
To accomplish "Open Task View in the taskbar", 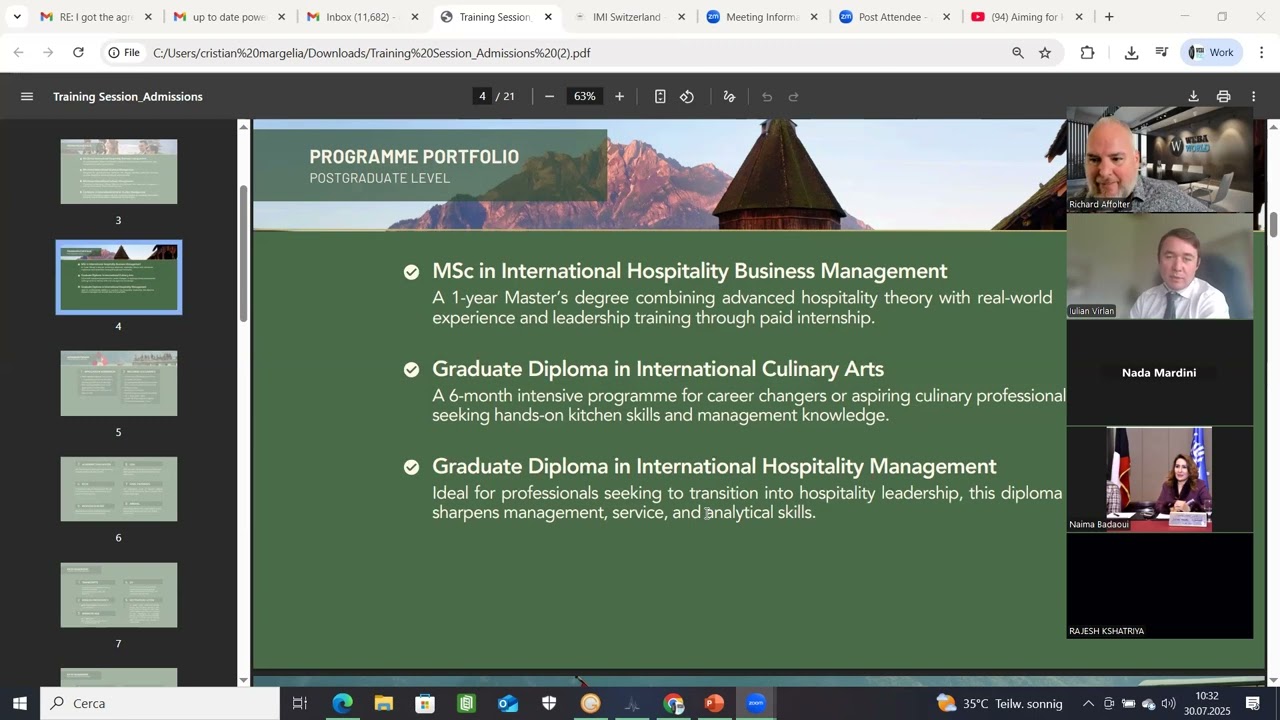I will (x=299, y=703).
